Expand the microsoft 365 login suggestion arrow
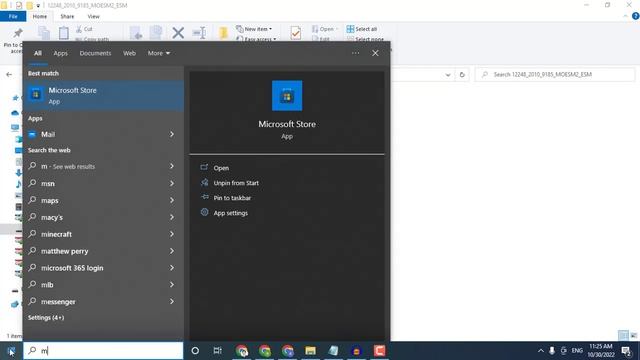640x360 pixels. (172, 268)
